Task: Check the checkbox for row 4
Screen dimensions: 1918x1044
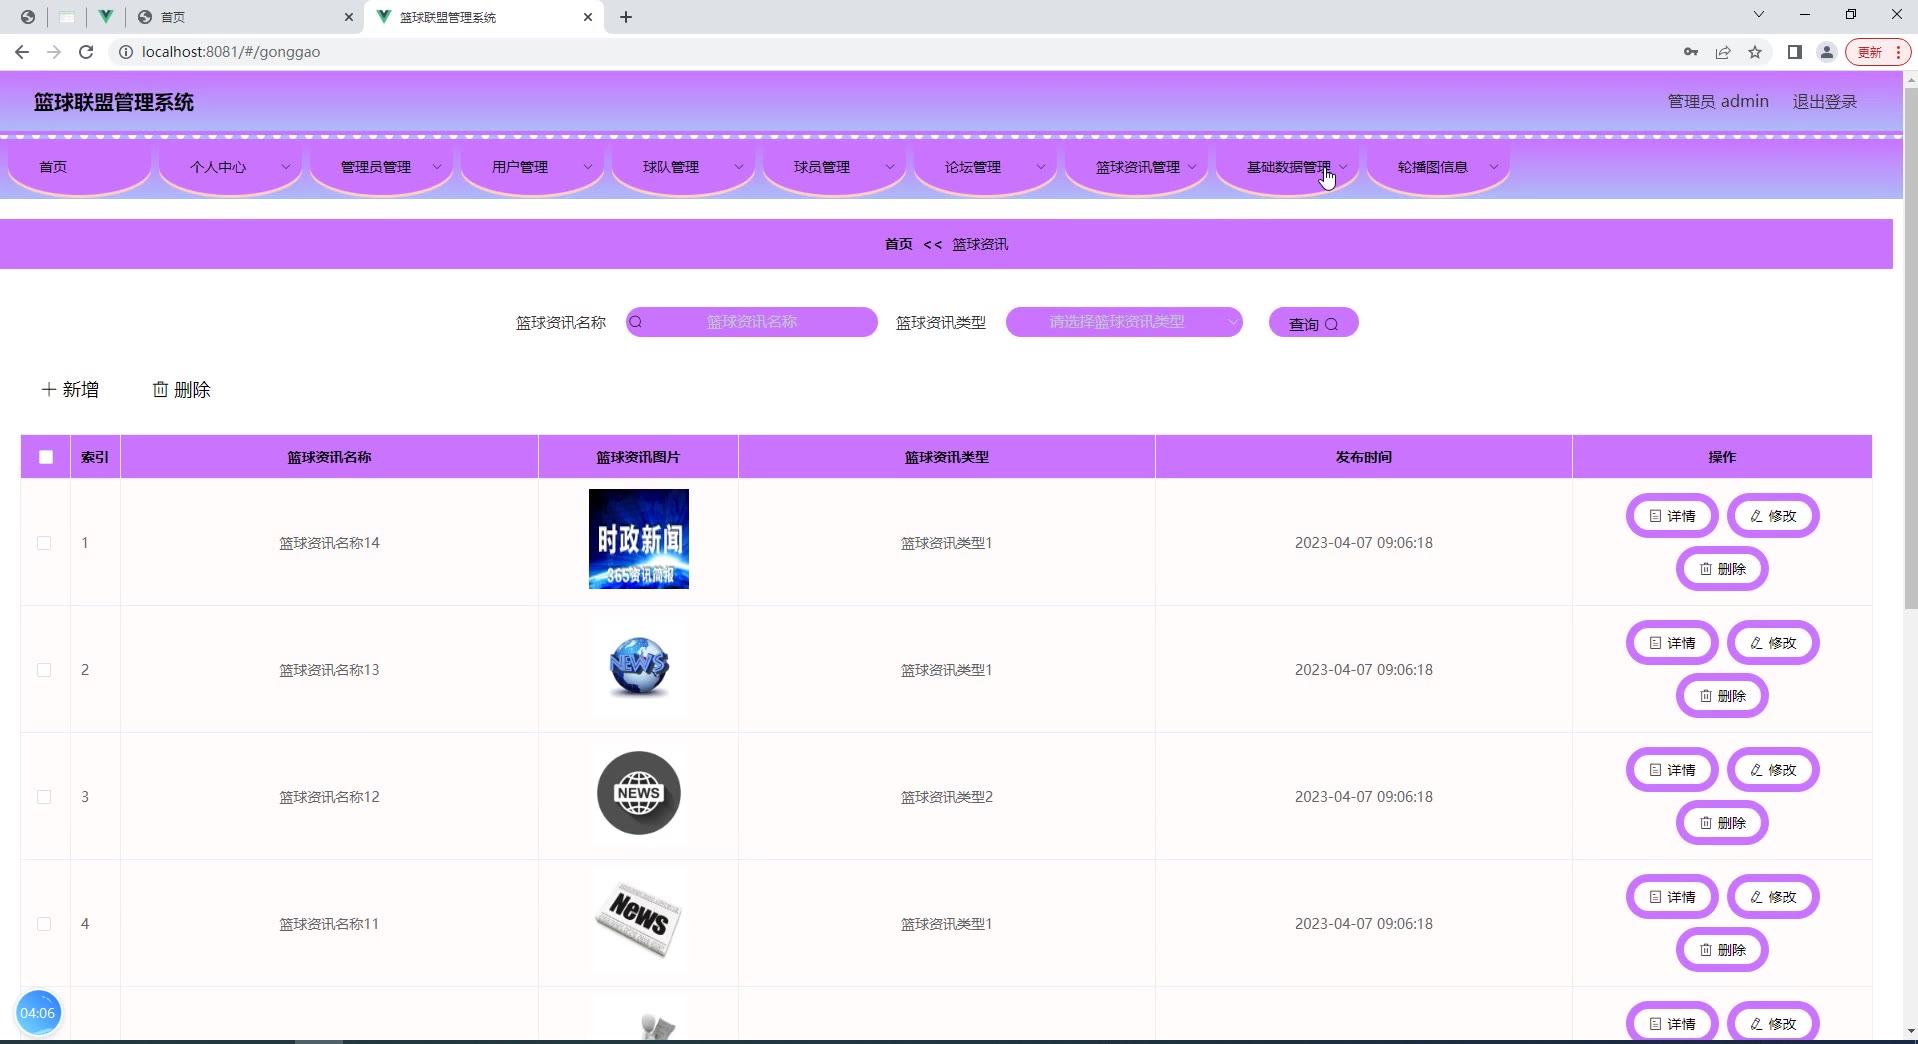Action: (44, 924)
